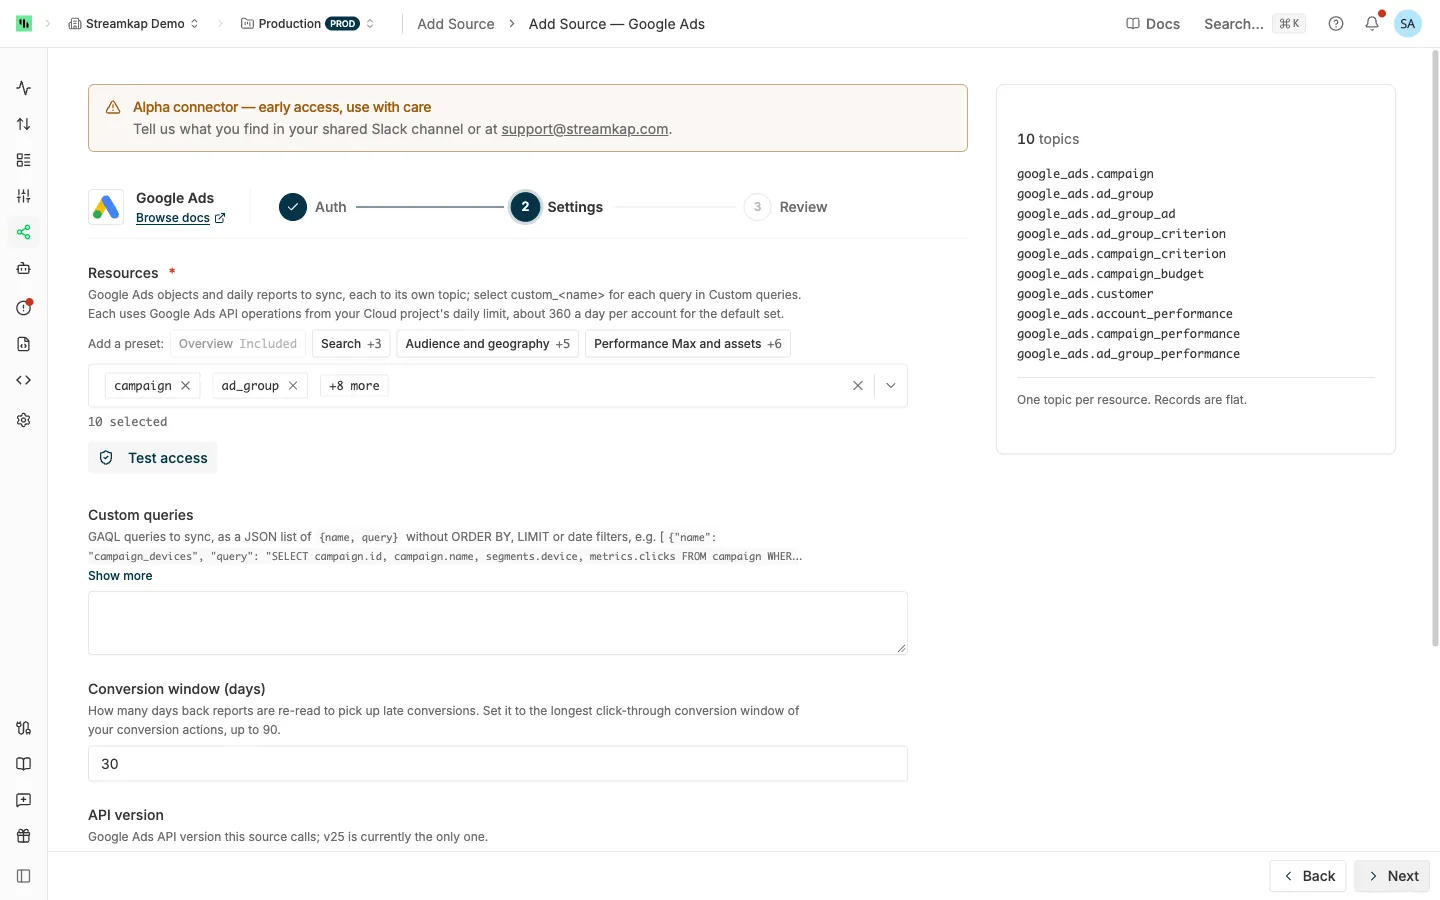This screenshot has height=900, width=1440.
Task: Open the Production environment switcher
Action: pos(308,23)
